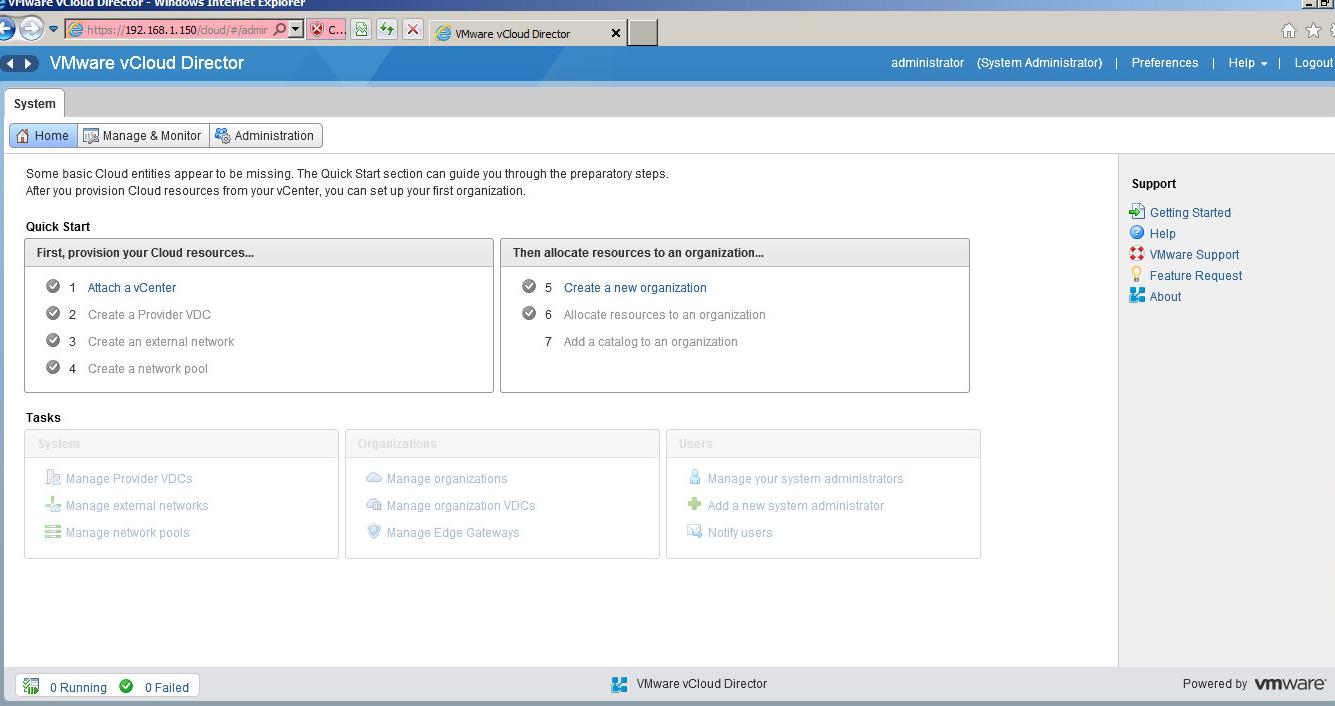
Task: Click the compatibility view page icon
Action: point(361,29)
